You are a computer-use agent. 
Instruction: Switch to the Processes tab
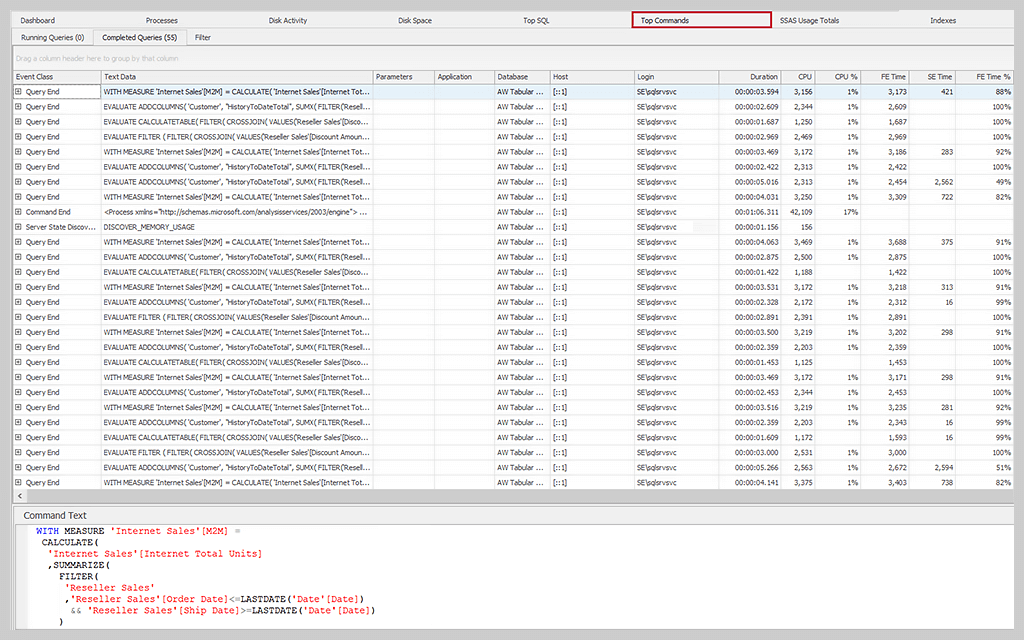click(162, 20)
